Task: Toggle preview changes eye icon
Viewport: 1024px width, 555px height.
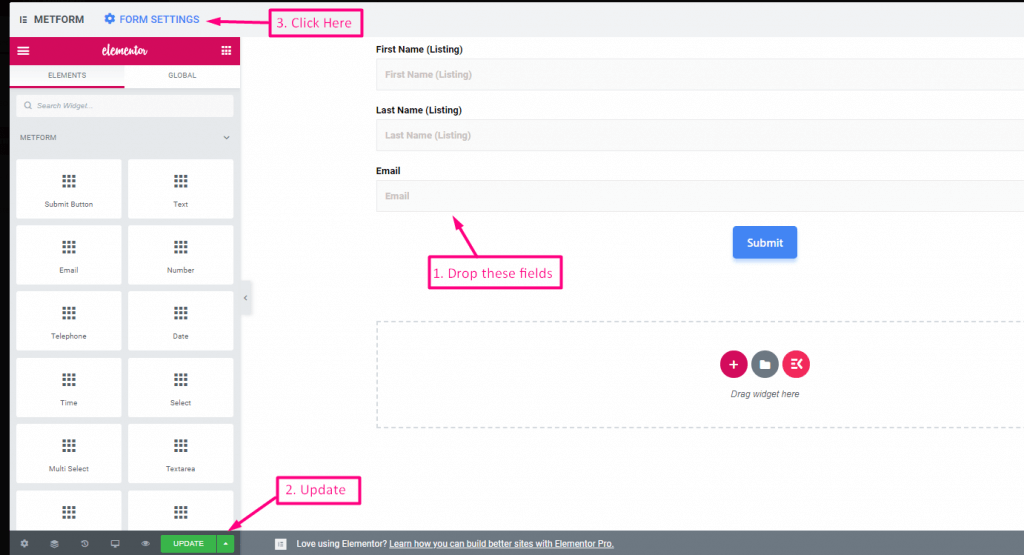Action: [145, 543]
